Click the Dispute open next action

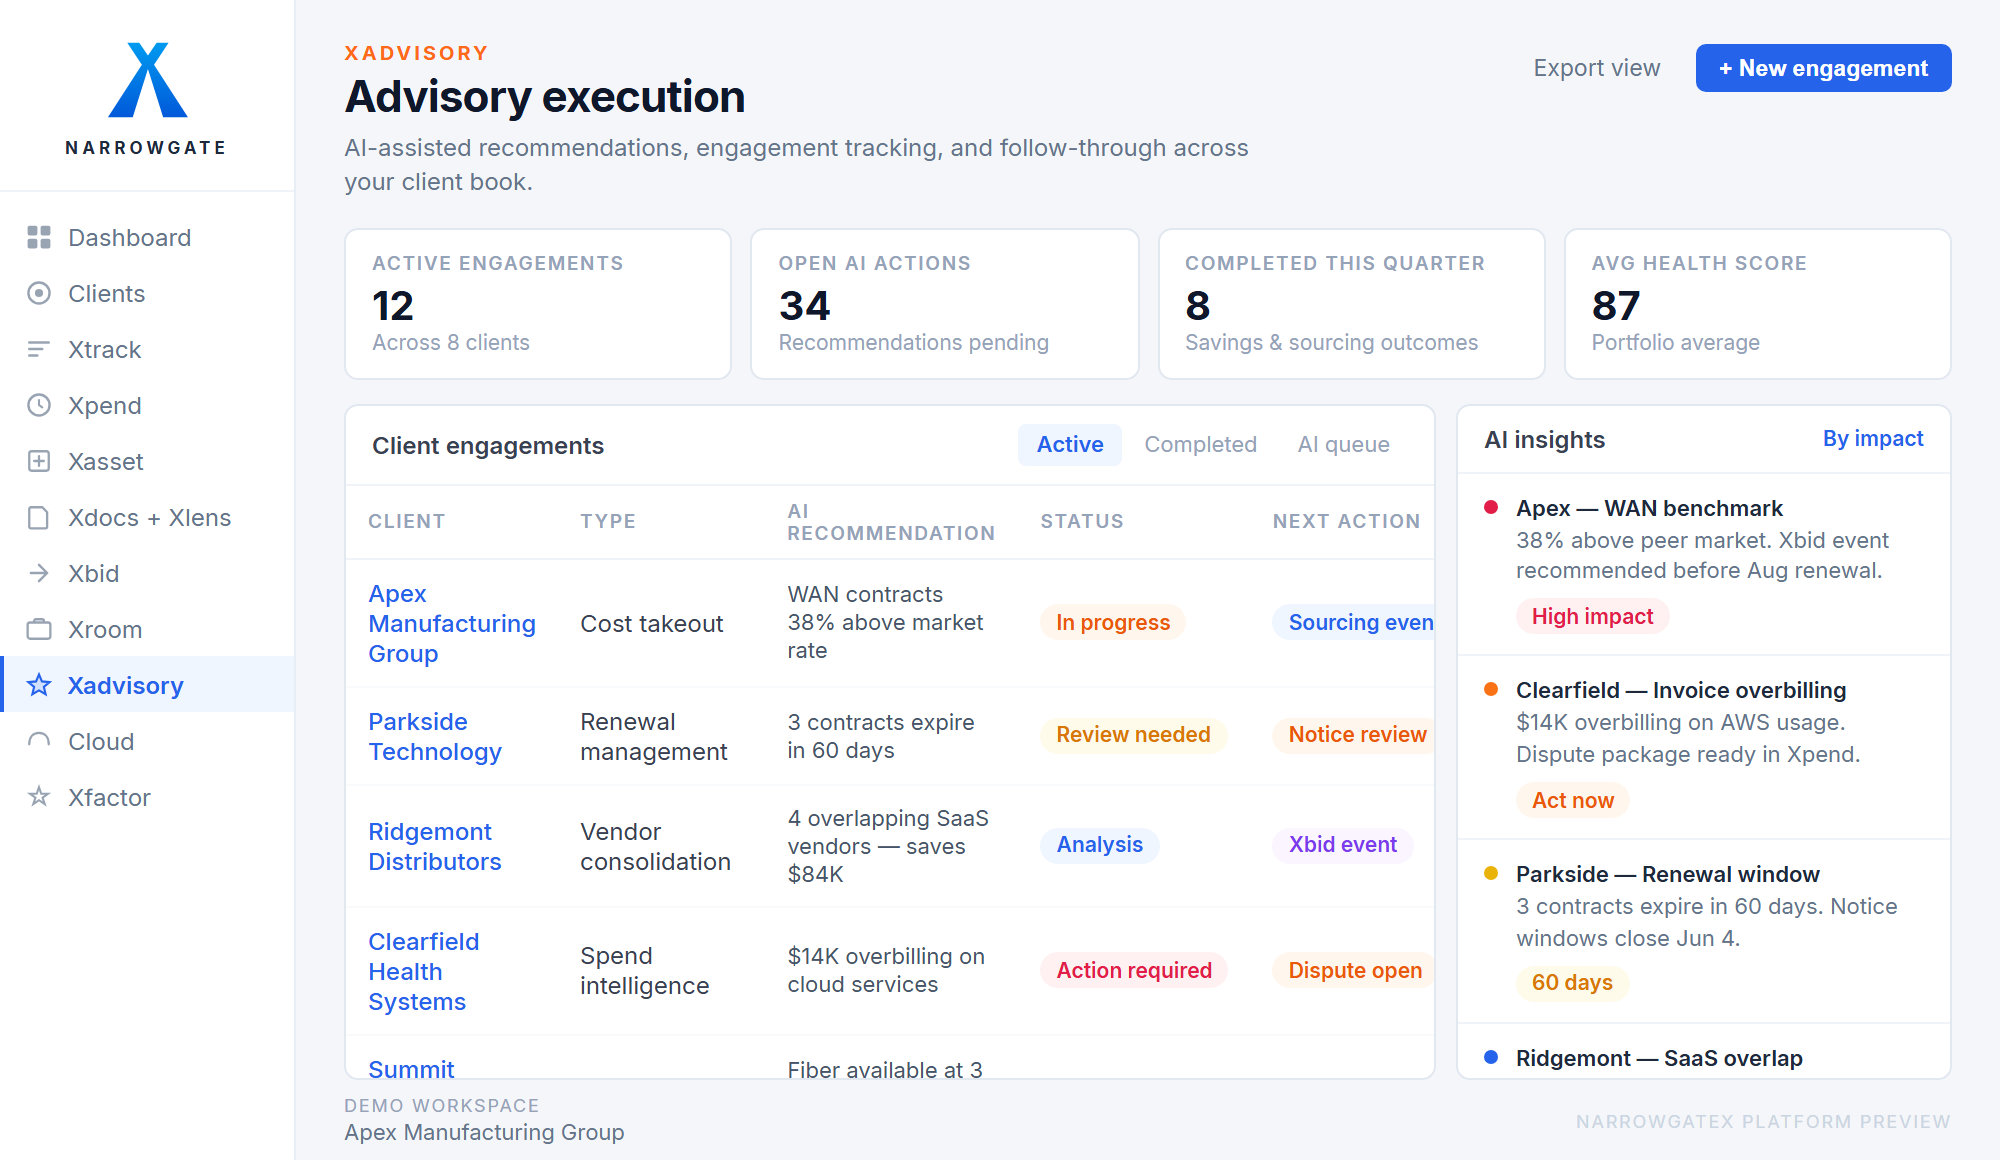coord(1353,970)
